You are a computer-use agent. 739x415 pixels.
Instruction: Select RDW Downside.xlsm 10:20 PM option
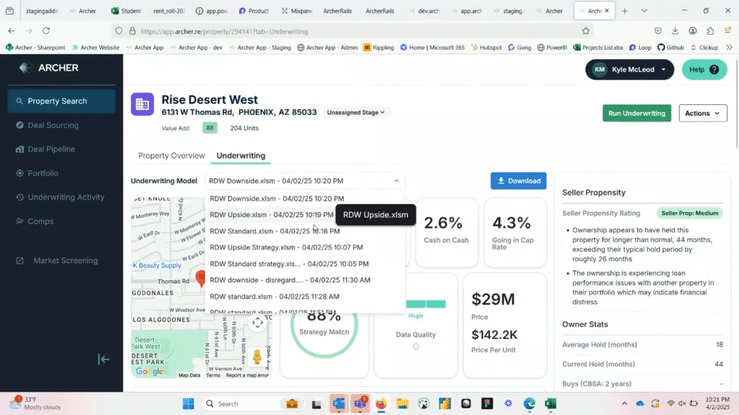(304, 198)
